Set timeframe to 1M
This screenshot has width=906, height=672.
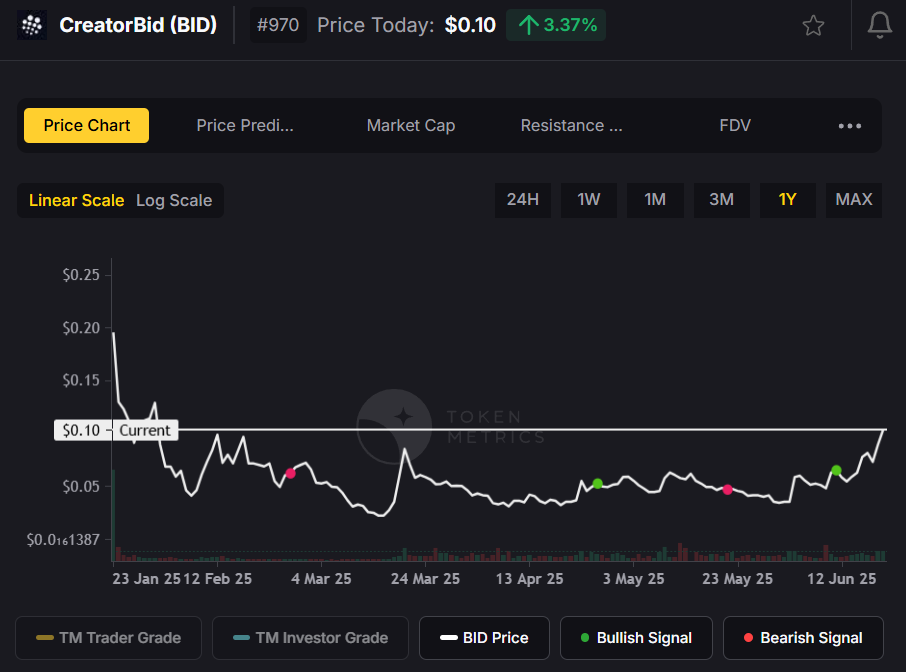tap(655, 200)
